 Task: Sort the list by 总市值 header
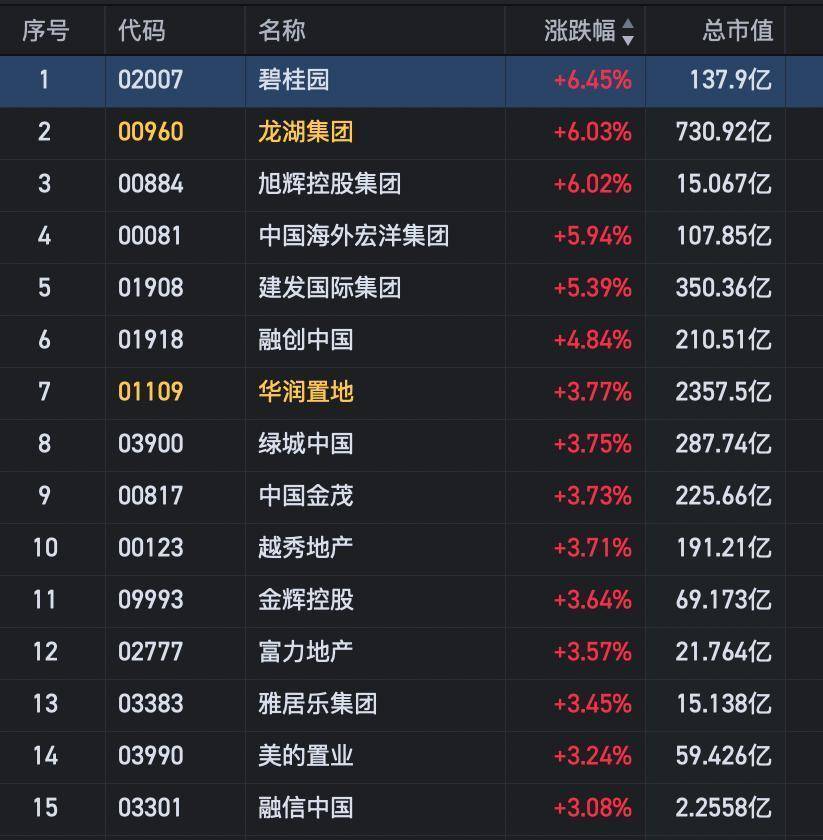737,31
